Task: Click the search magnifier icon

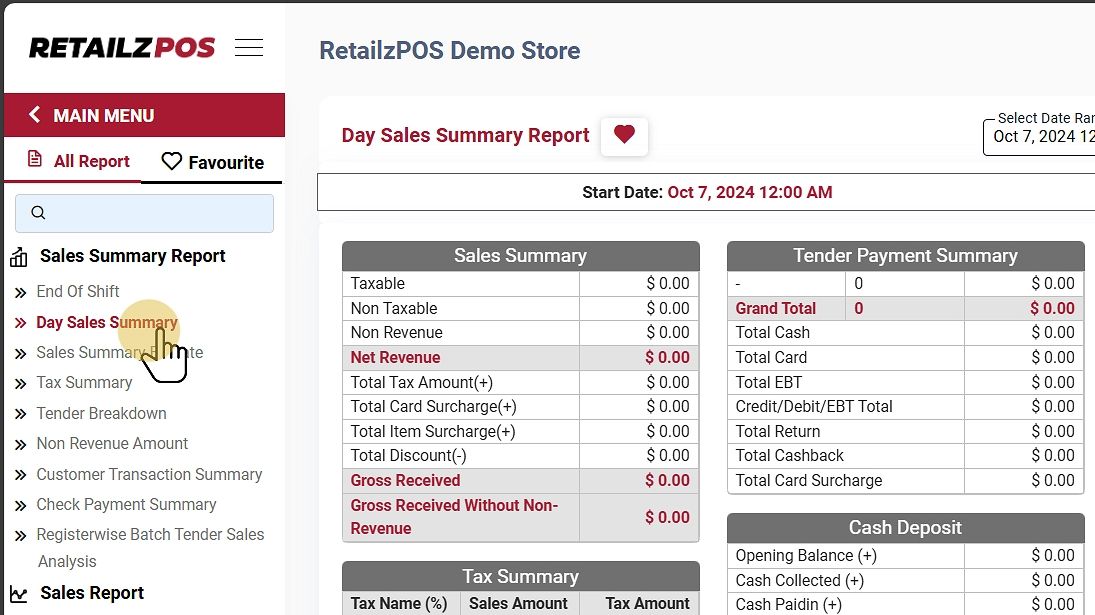Action: coord(39,213)
